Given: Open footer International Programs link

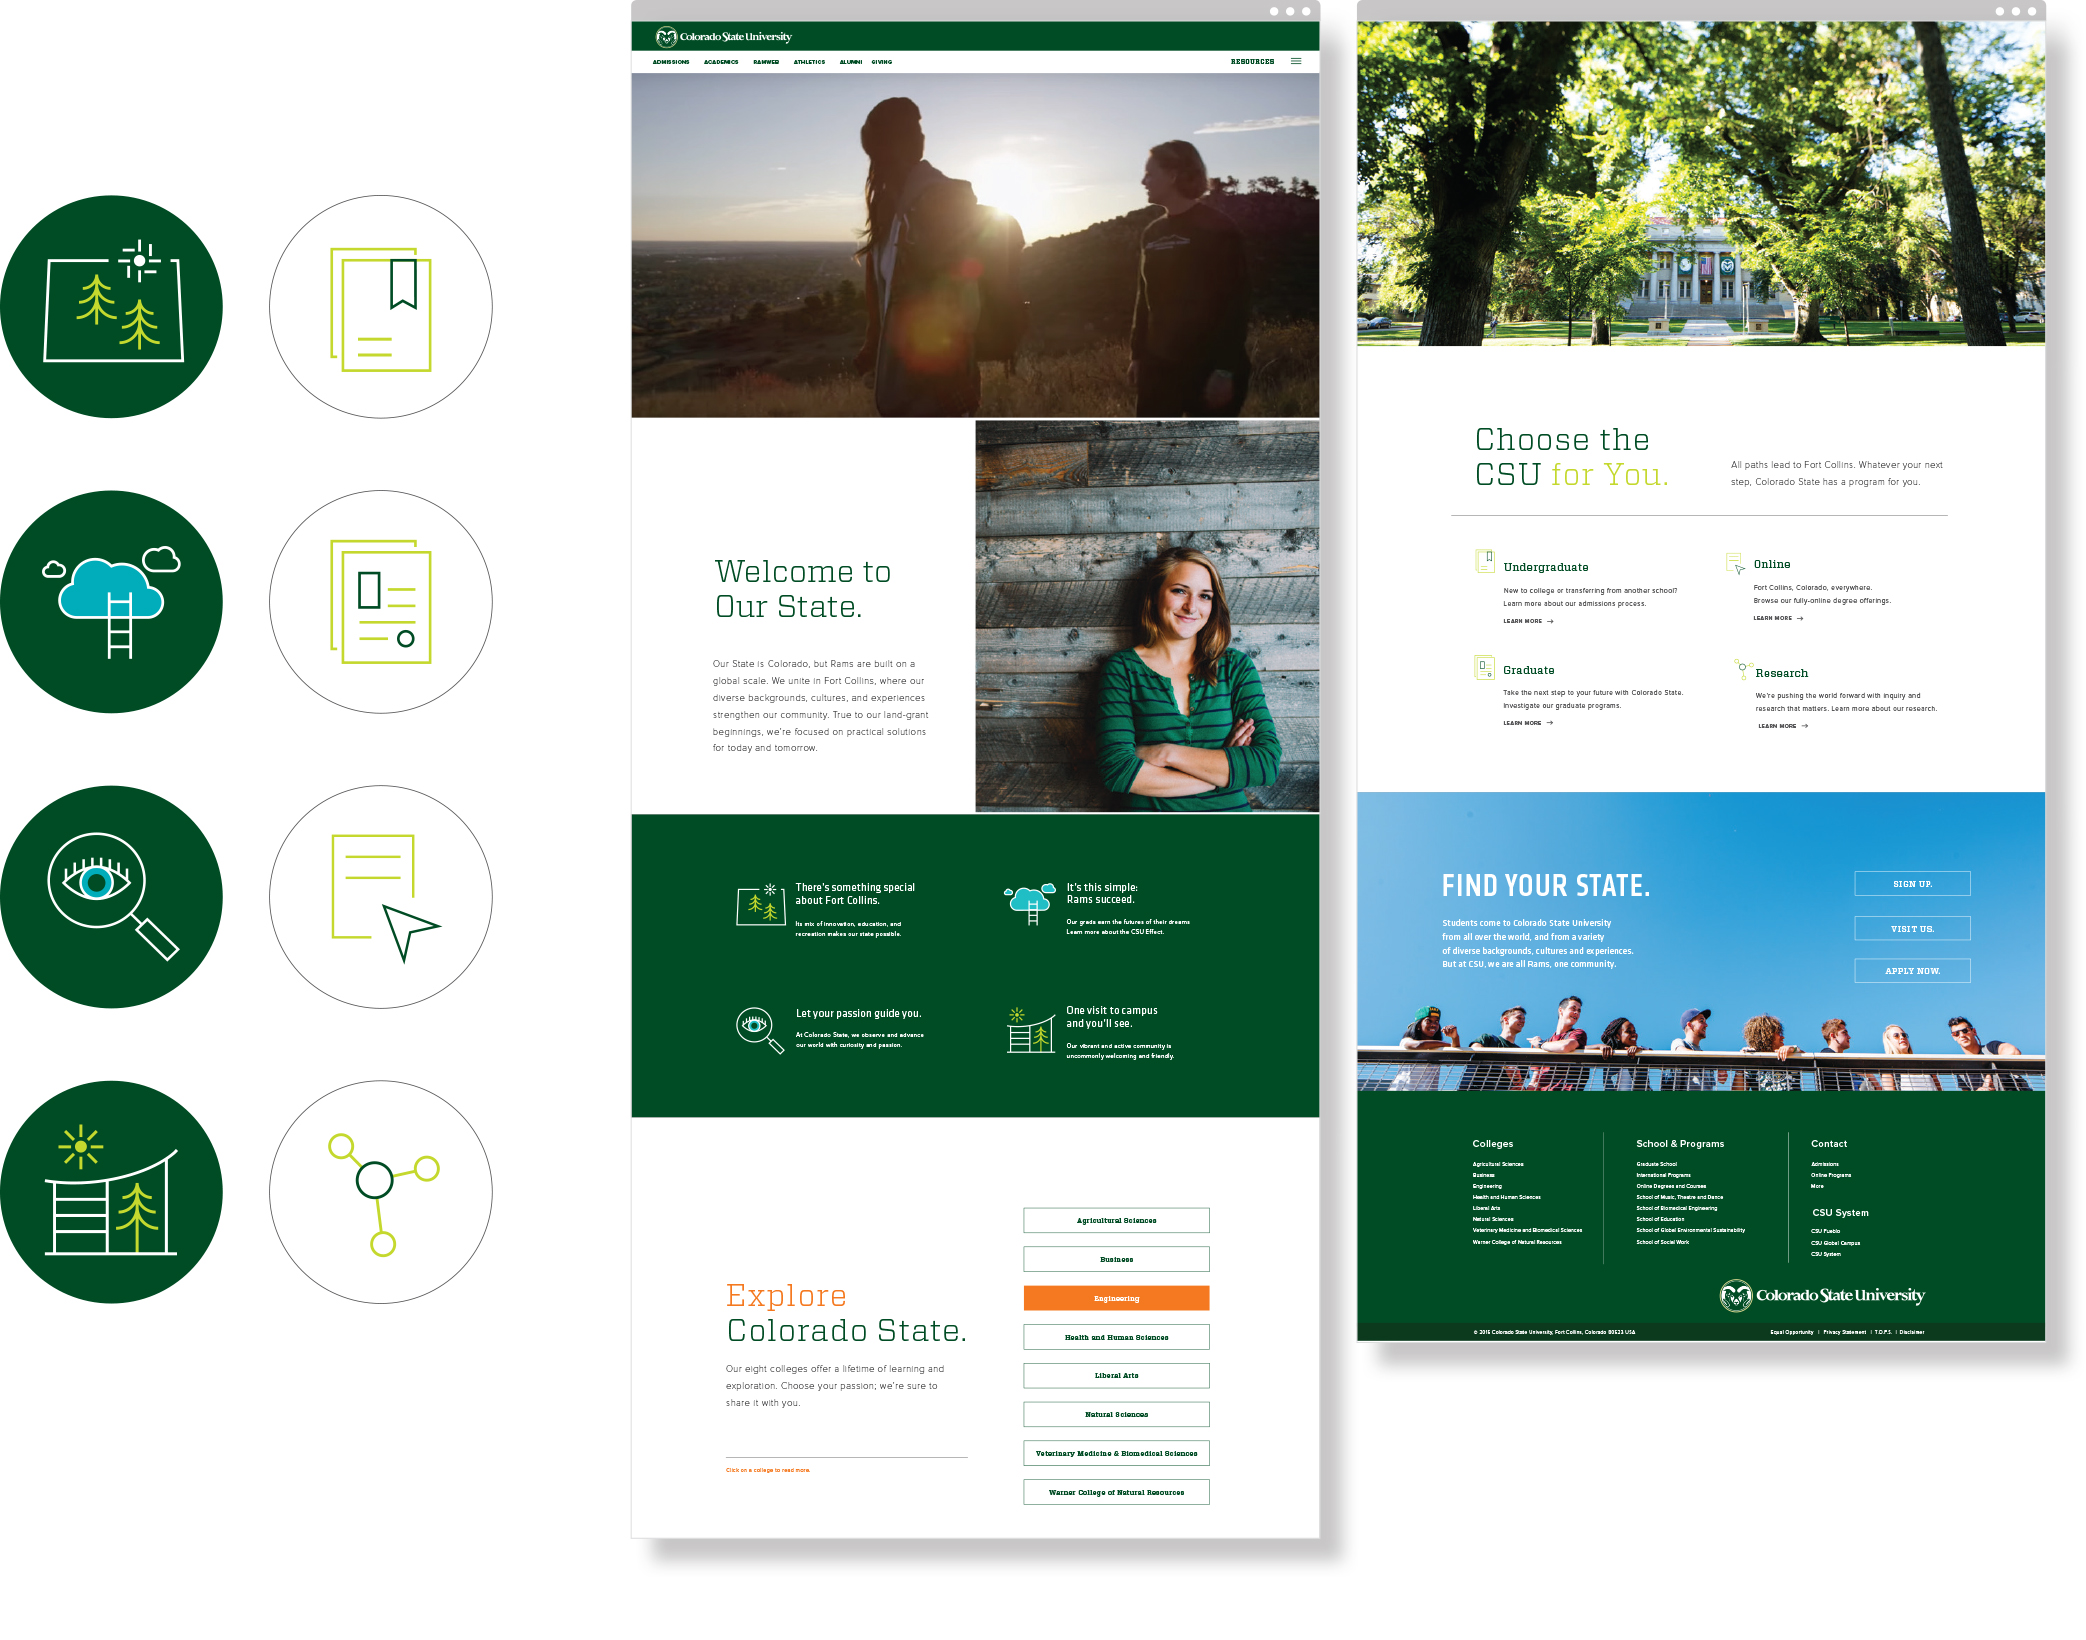Looking at the screenshot, I should (x=1663, y=1175).
